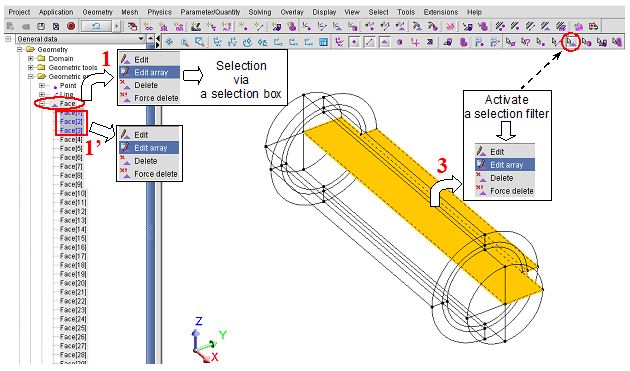Click the data tree vertical scrollbar
The height and width of the screenshot is (371, 630).
[150, 201]
